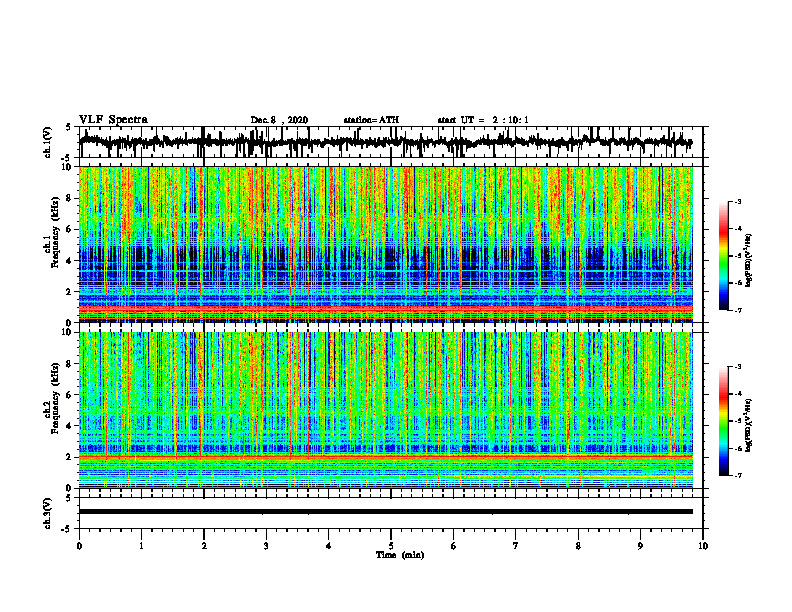
Task: Click the 'start UT = 2 : 10: 1' text
Action: [x=483, y=120]
